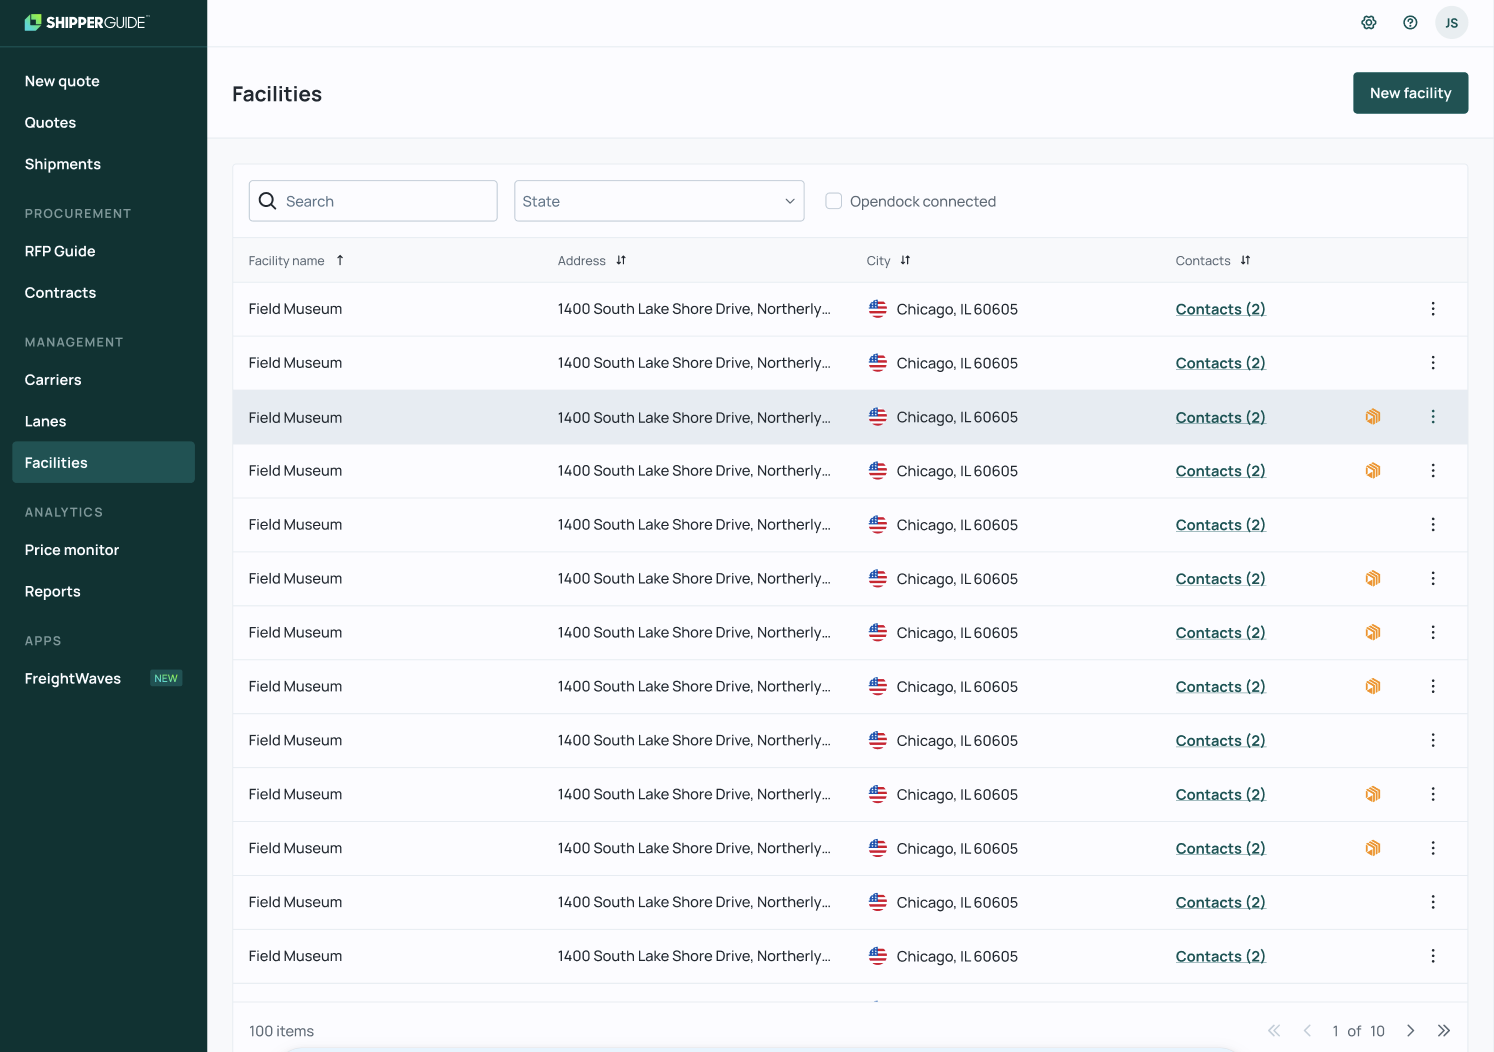Click the New facility button
This screenshot has height=1052, width=1494.
pyautogui.click(x=1410, y=93)
